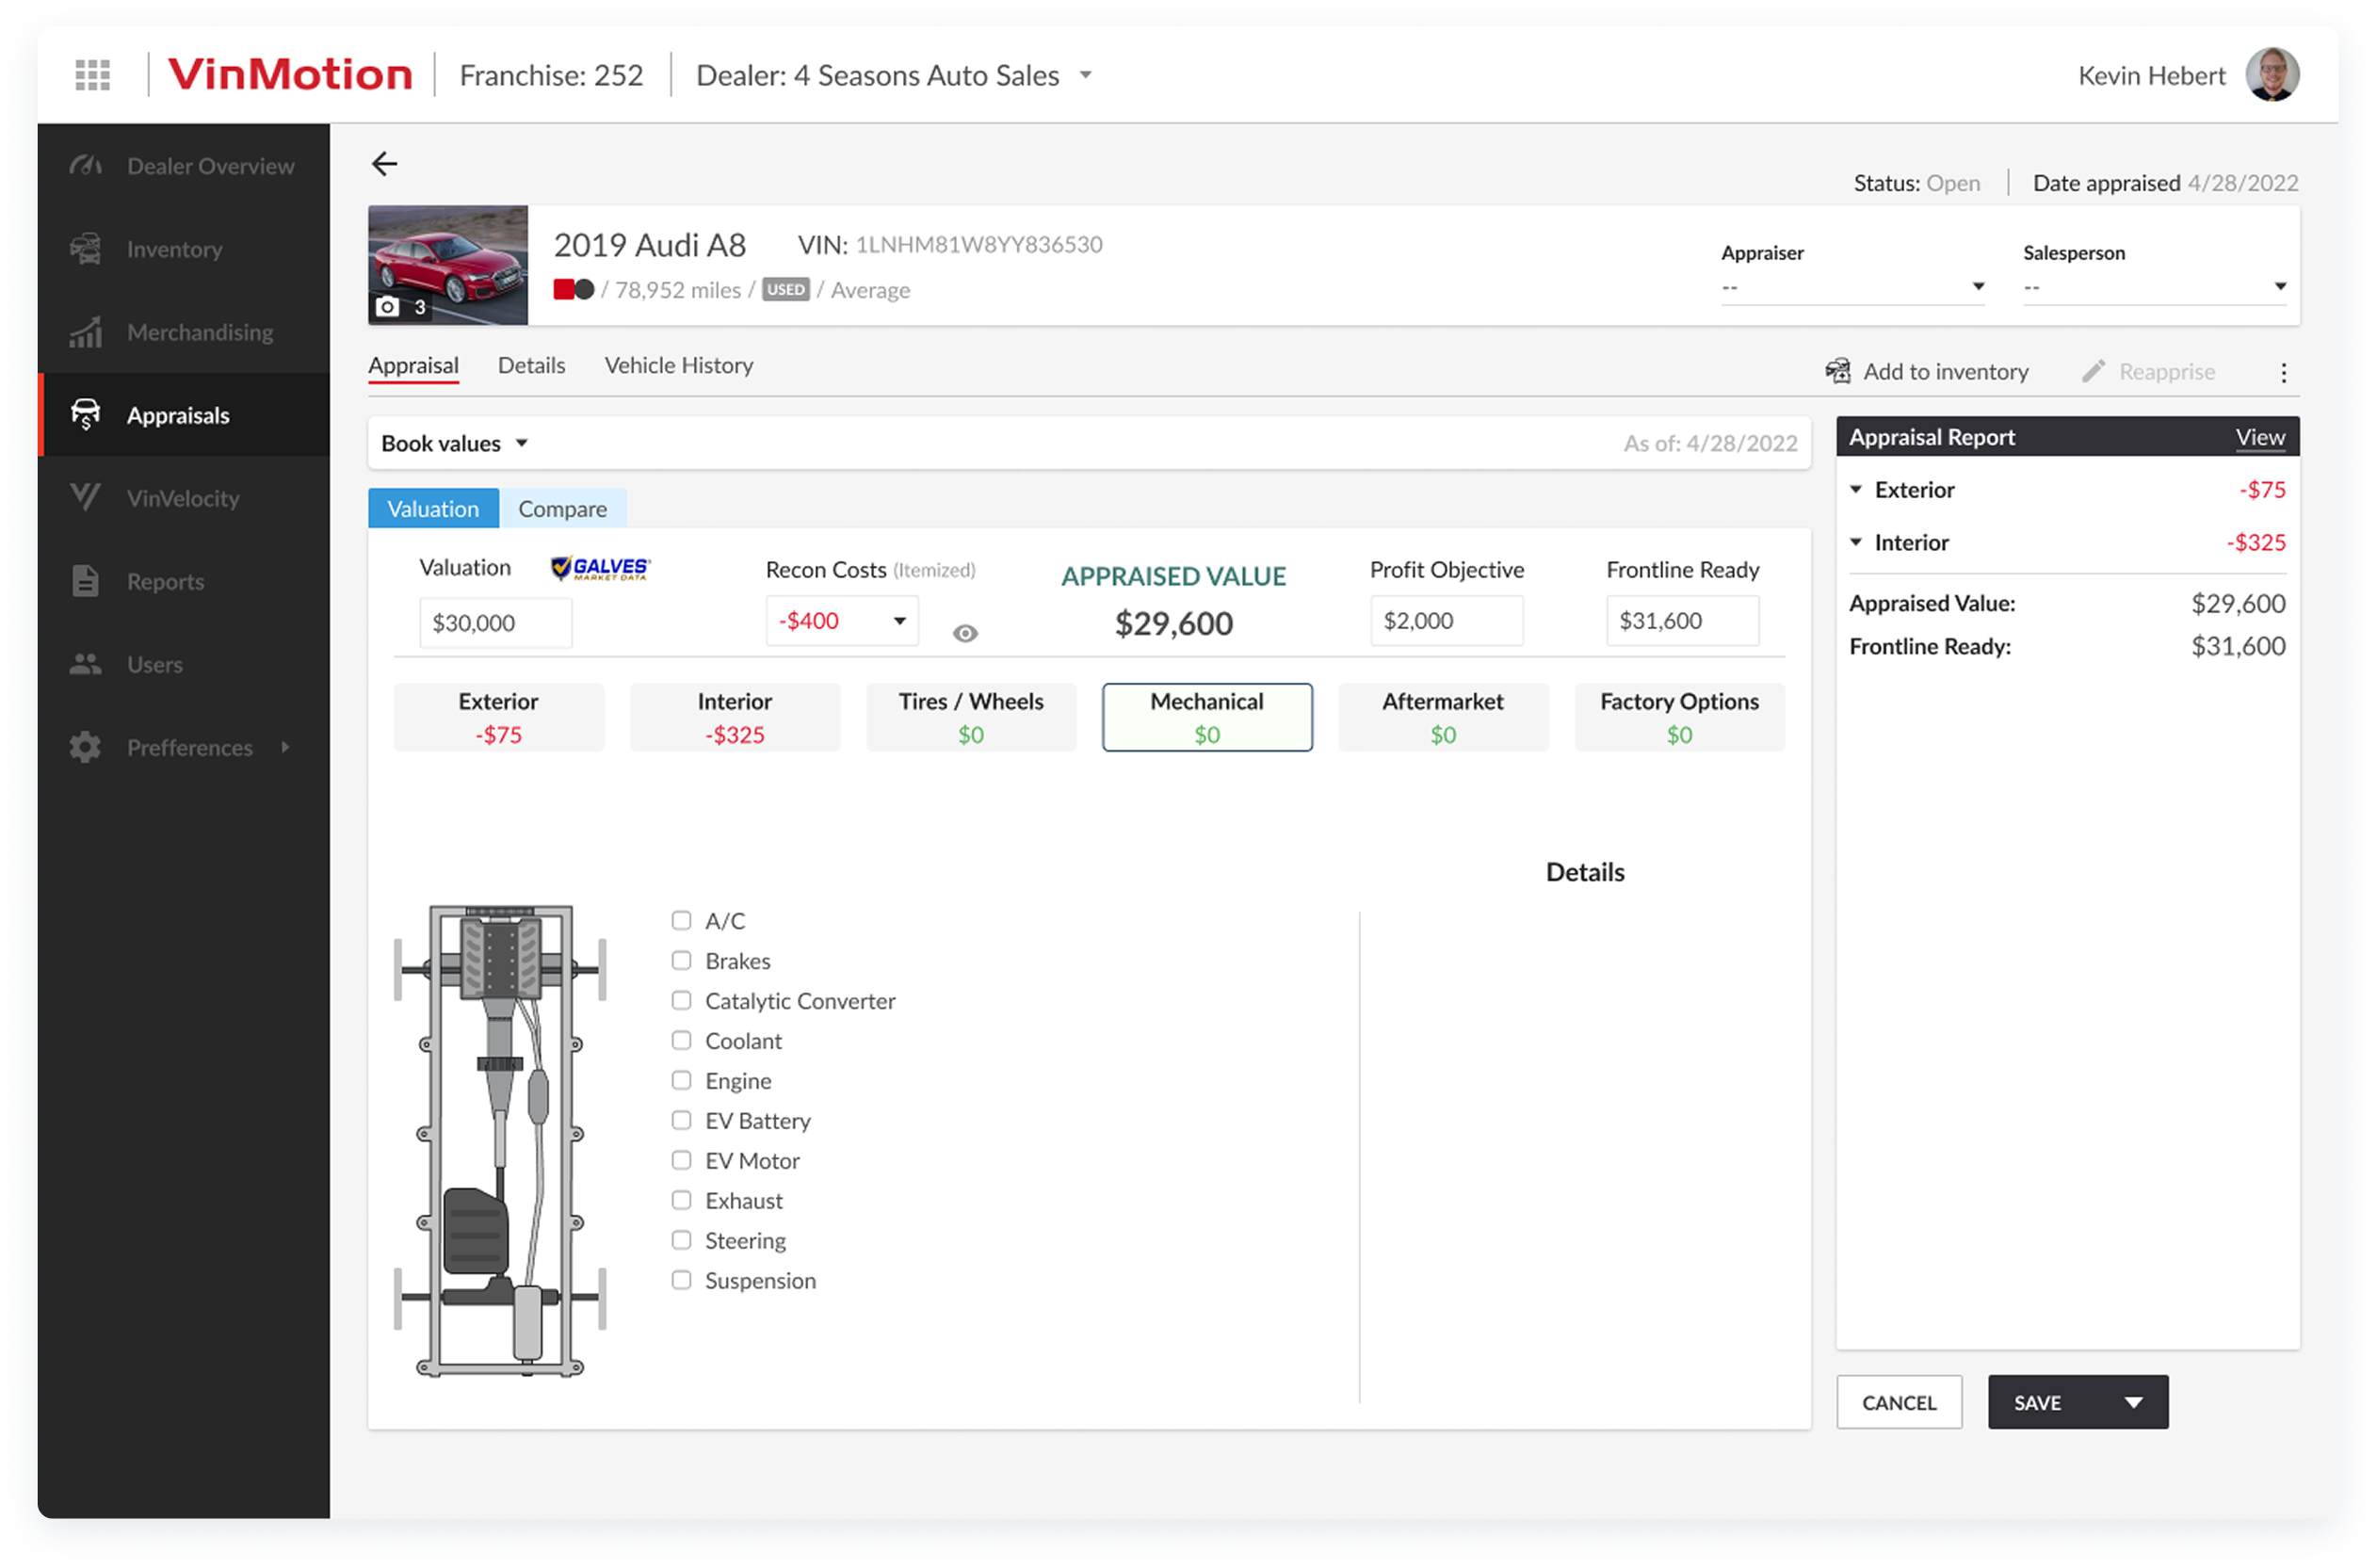2377x1568 pixels.
Task: Toggle recon costs visibility eye icon
Action: [x=964, y=633]
